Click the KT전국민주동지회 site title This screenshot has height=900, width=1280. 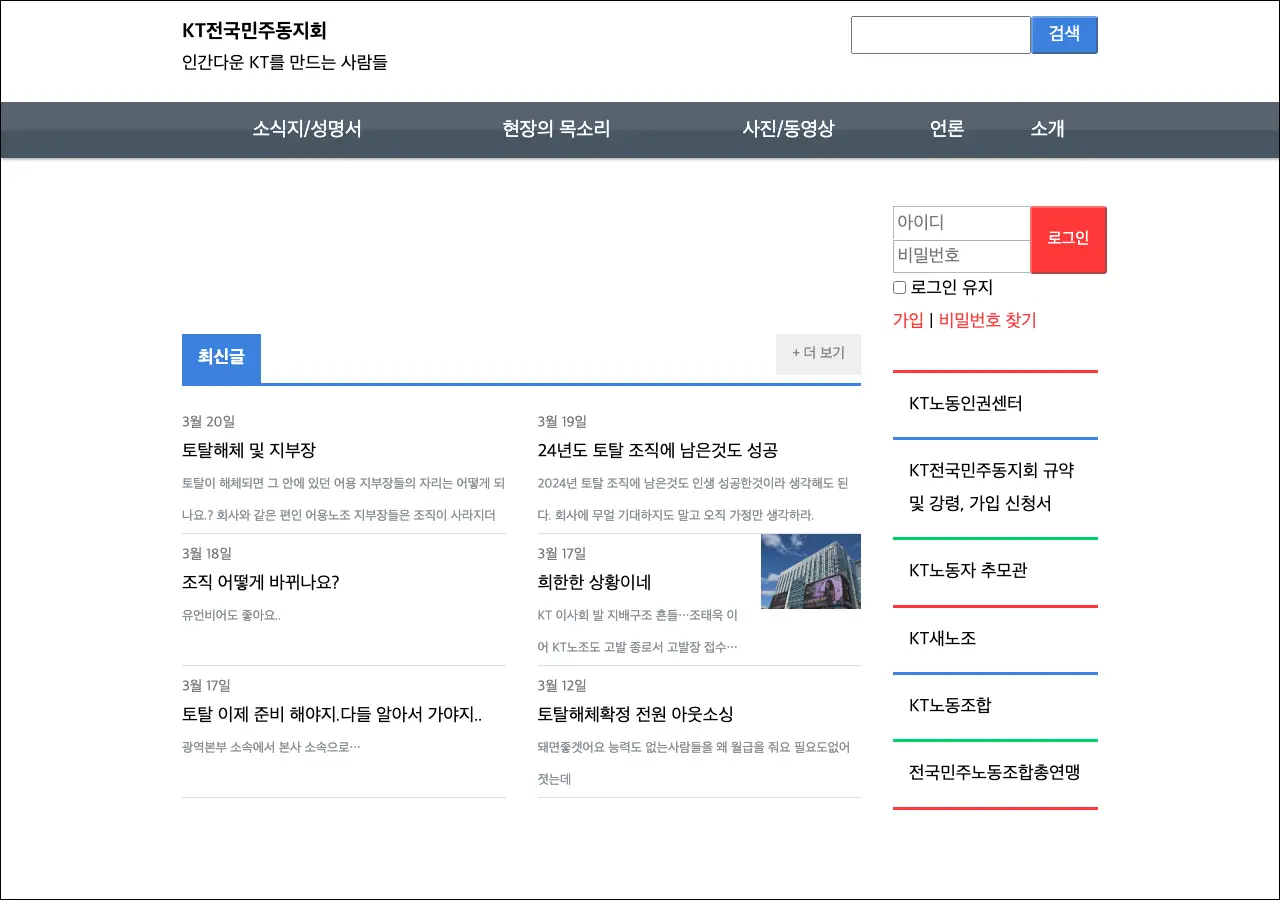pos(254,31)
